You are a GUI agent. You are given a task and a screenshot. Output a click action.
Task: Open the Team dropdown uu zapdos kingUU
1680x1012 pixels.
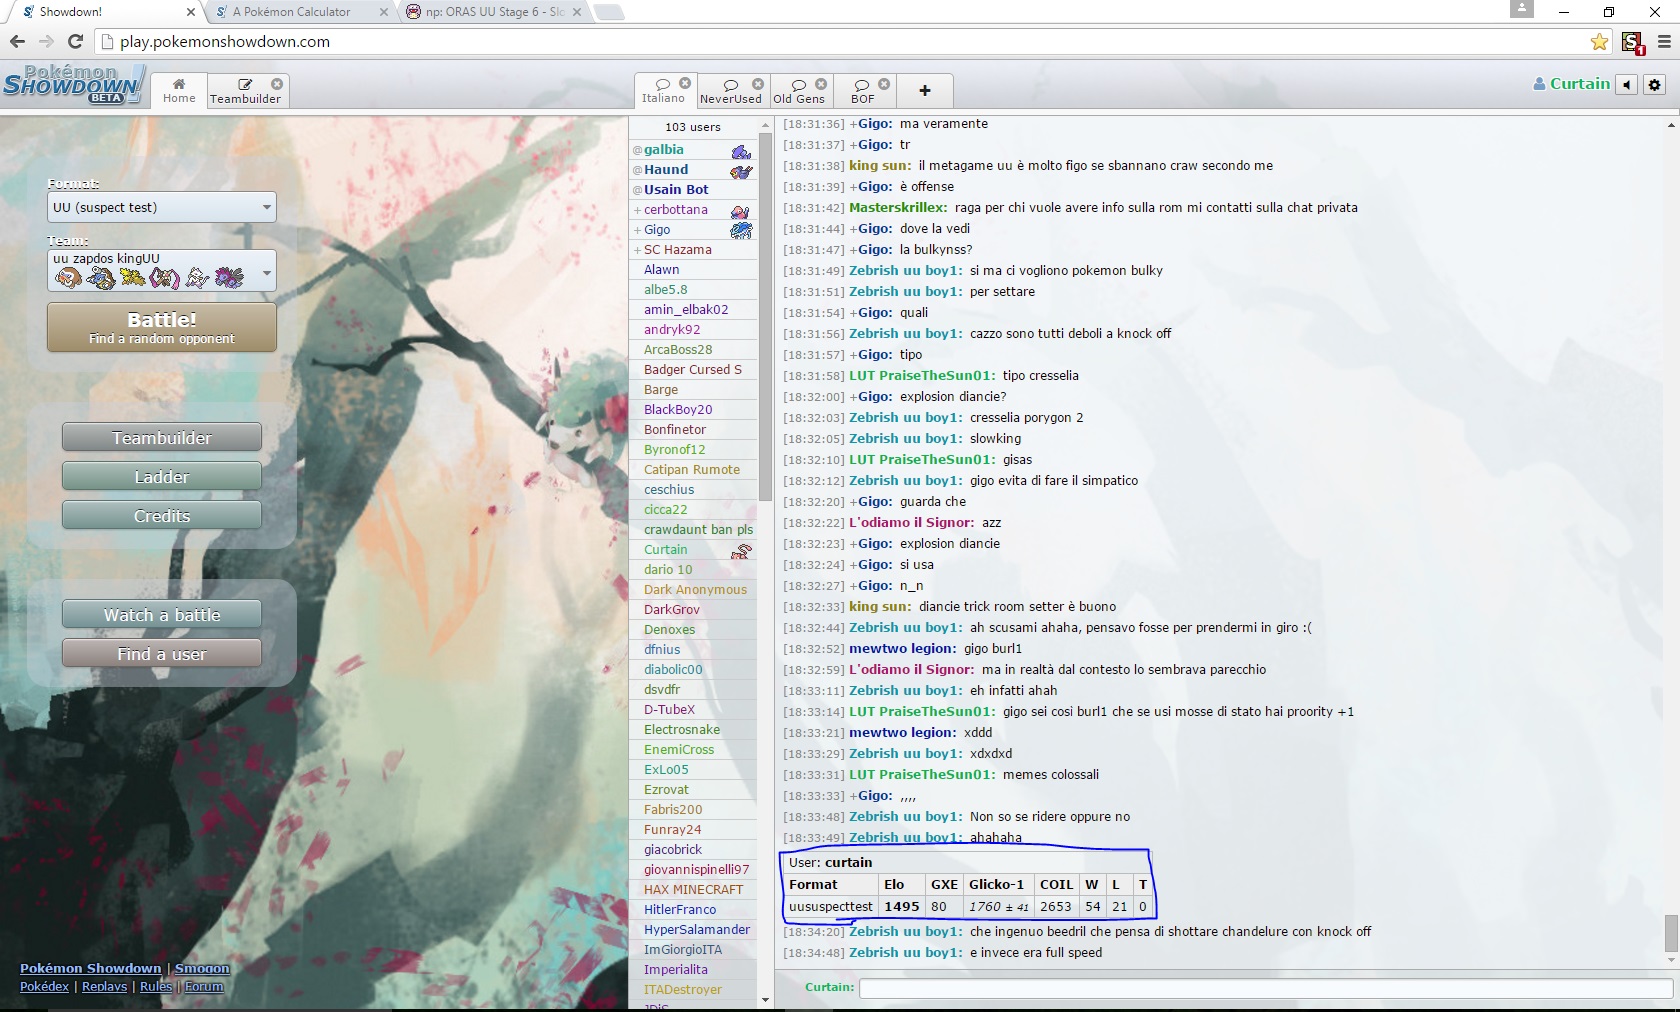click(162, 271)
